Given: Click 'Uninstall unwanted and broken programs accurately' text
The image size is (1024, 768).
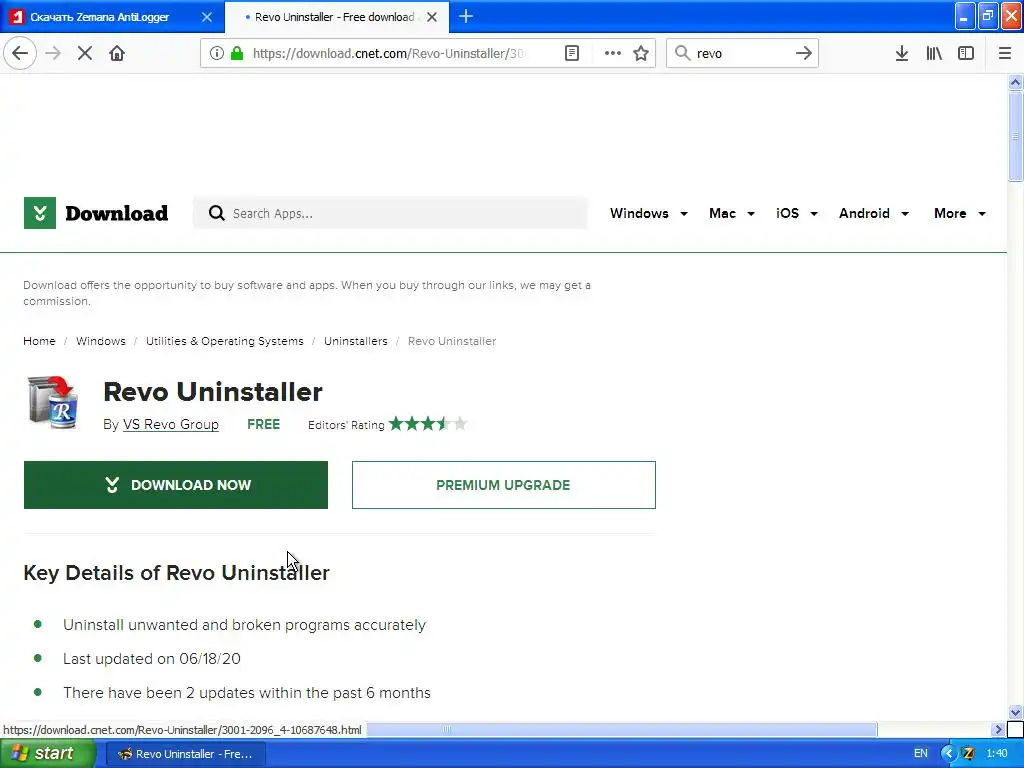Looking at the screenshot, I should pos(244,624).
